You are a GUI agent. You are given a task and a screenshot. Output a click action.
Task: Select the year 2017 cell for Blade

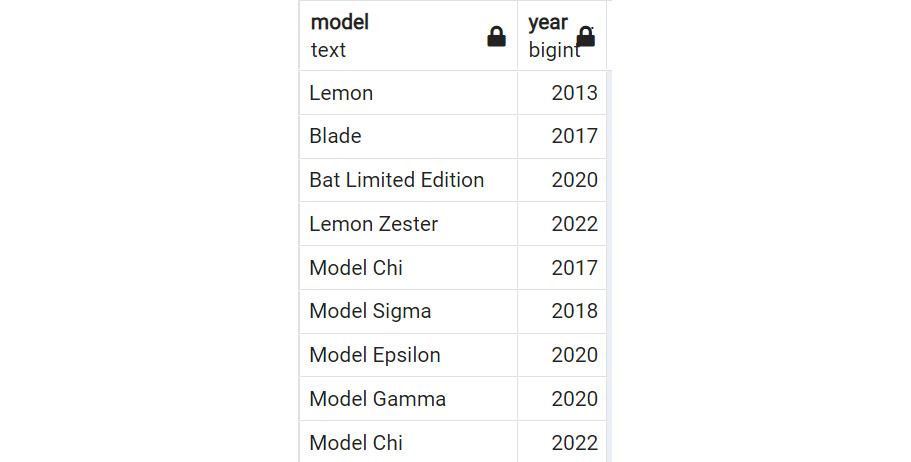click(x=562, y=137)
